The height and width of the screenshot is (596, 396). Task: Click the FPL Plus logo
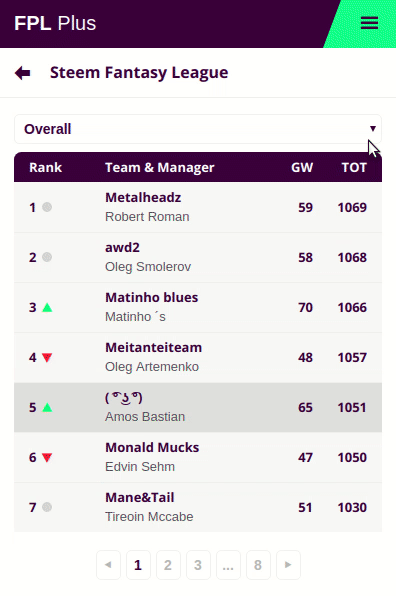tap(55, 23)
